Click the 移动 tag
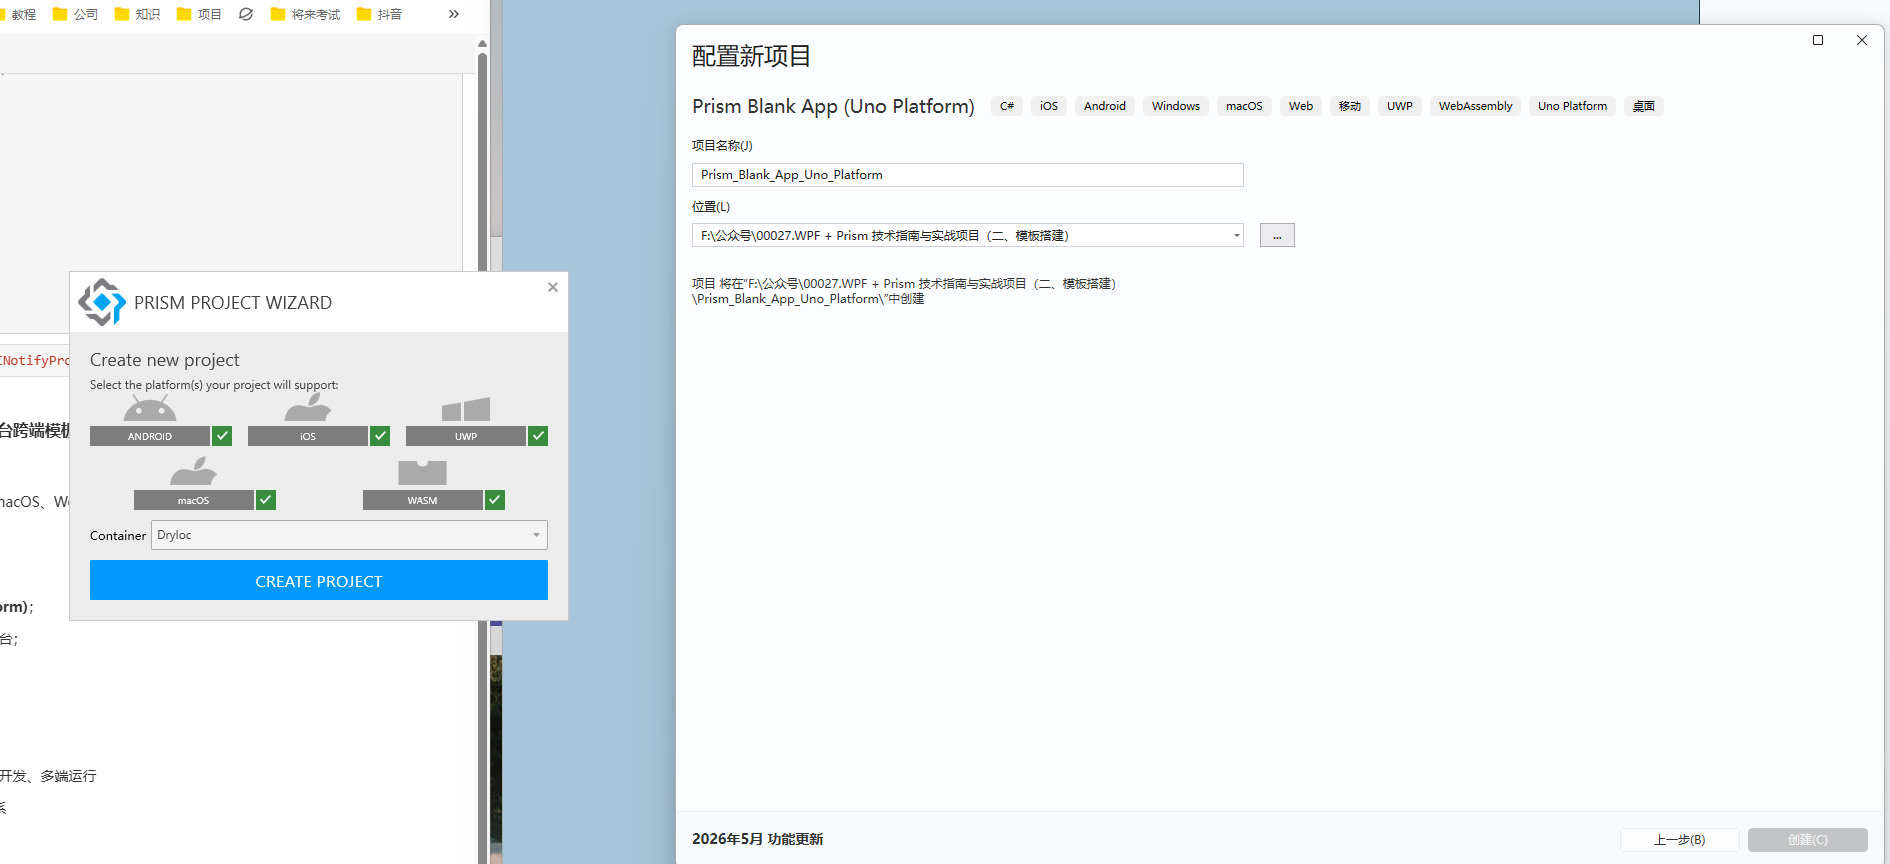The image size is (1890, 864). click(1350, 106)
